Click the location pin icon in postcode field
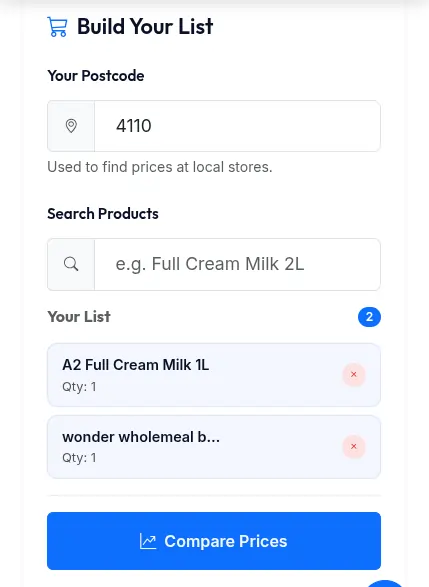This screenshot has width=429, height=587. 71,126
